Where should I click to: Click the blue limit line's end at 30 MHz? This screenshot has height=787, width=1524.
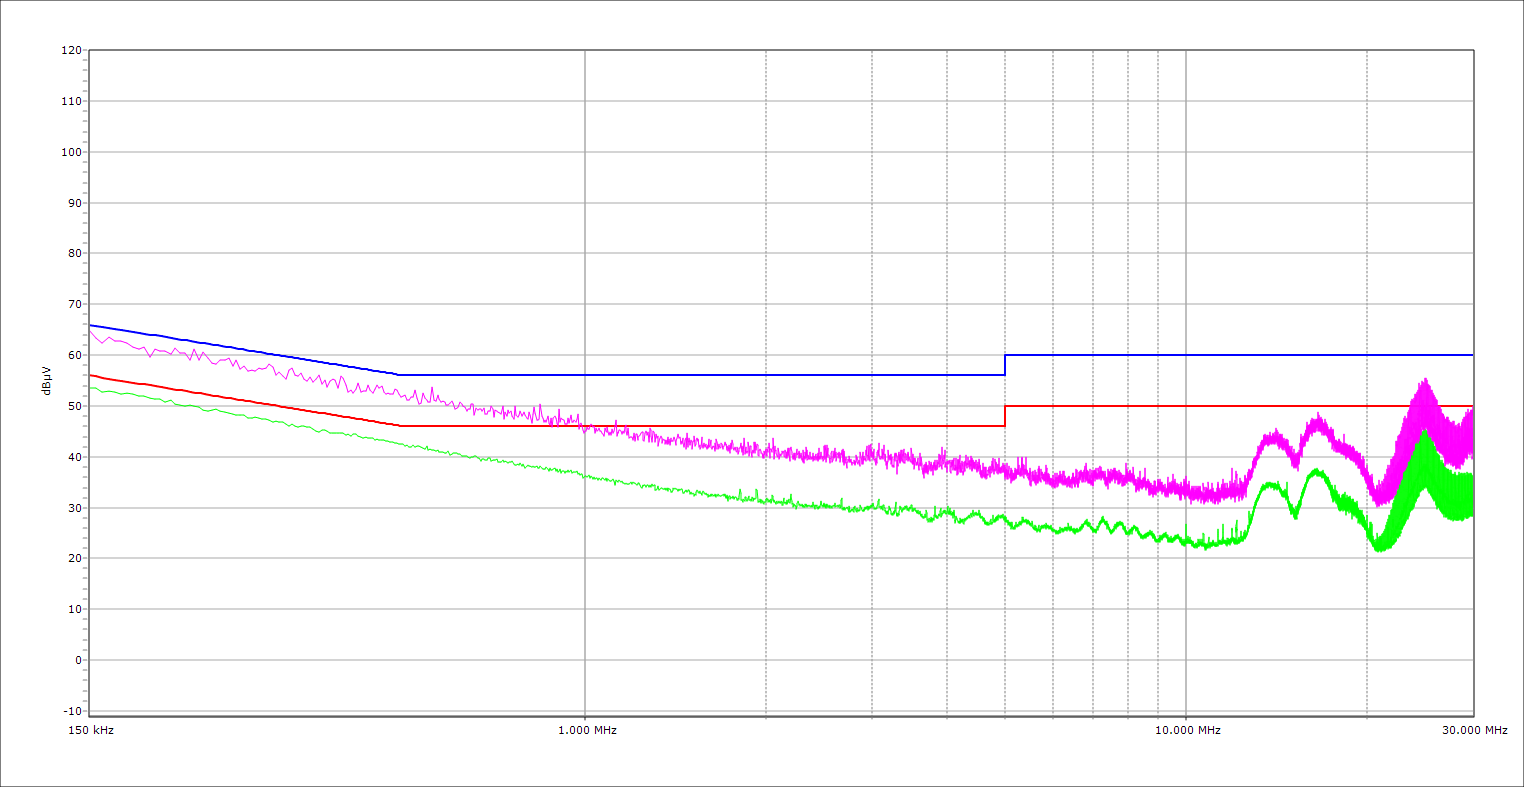click(1472, 355)
